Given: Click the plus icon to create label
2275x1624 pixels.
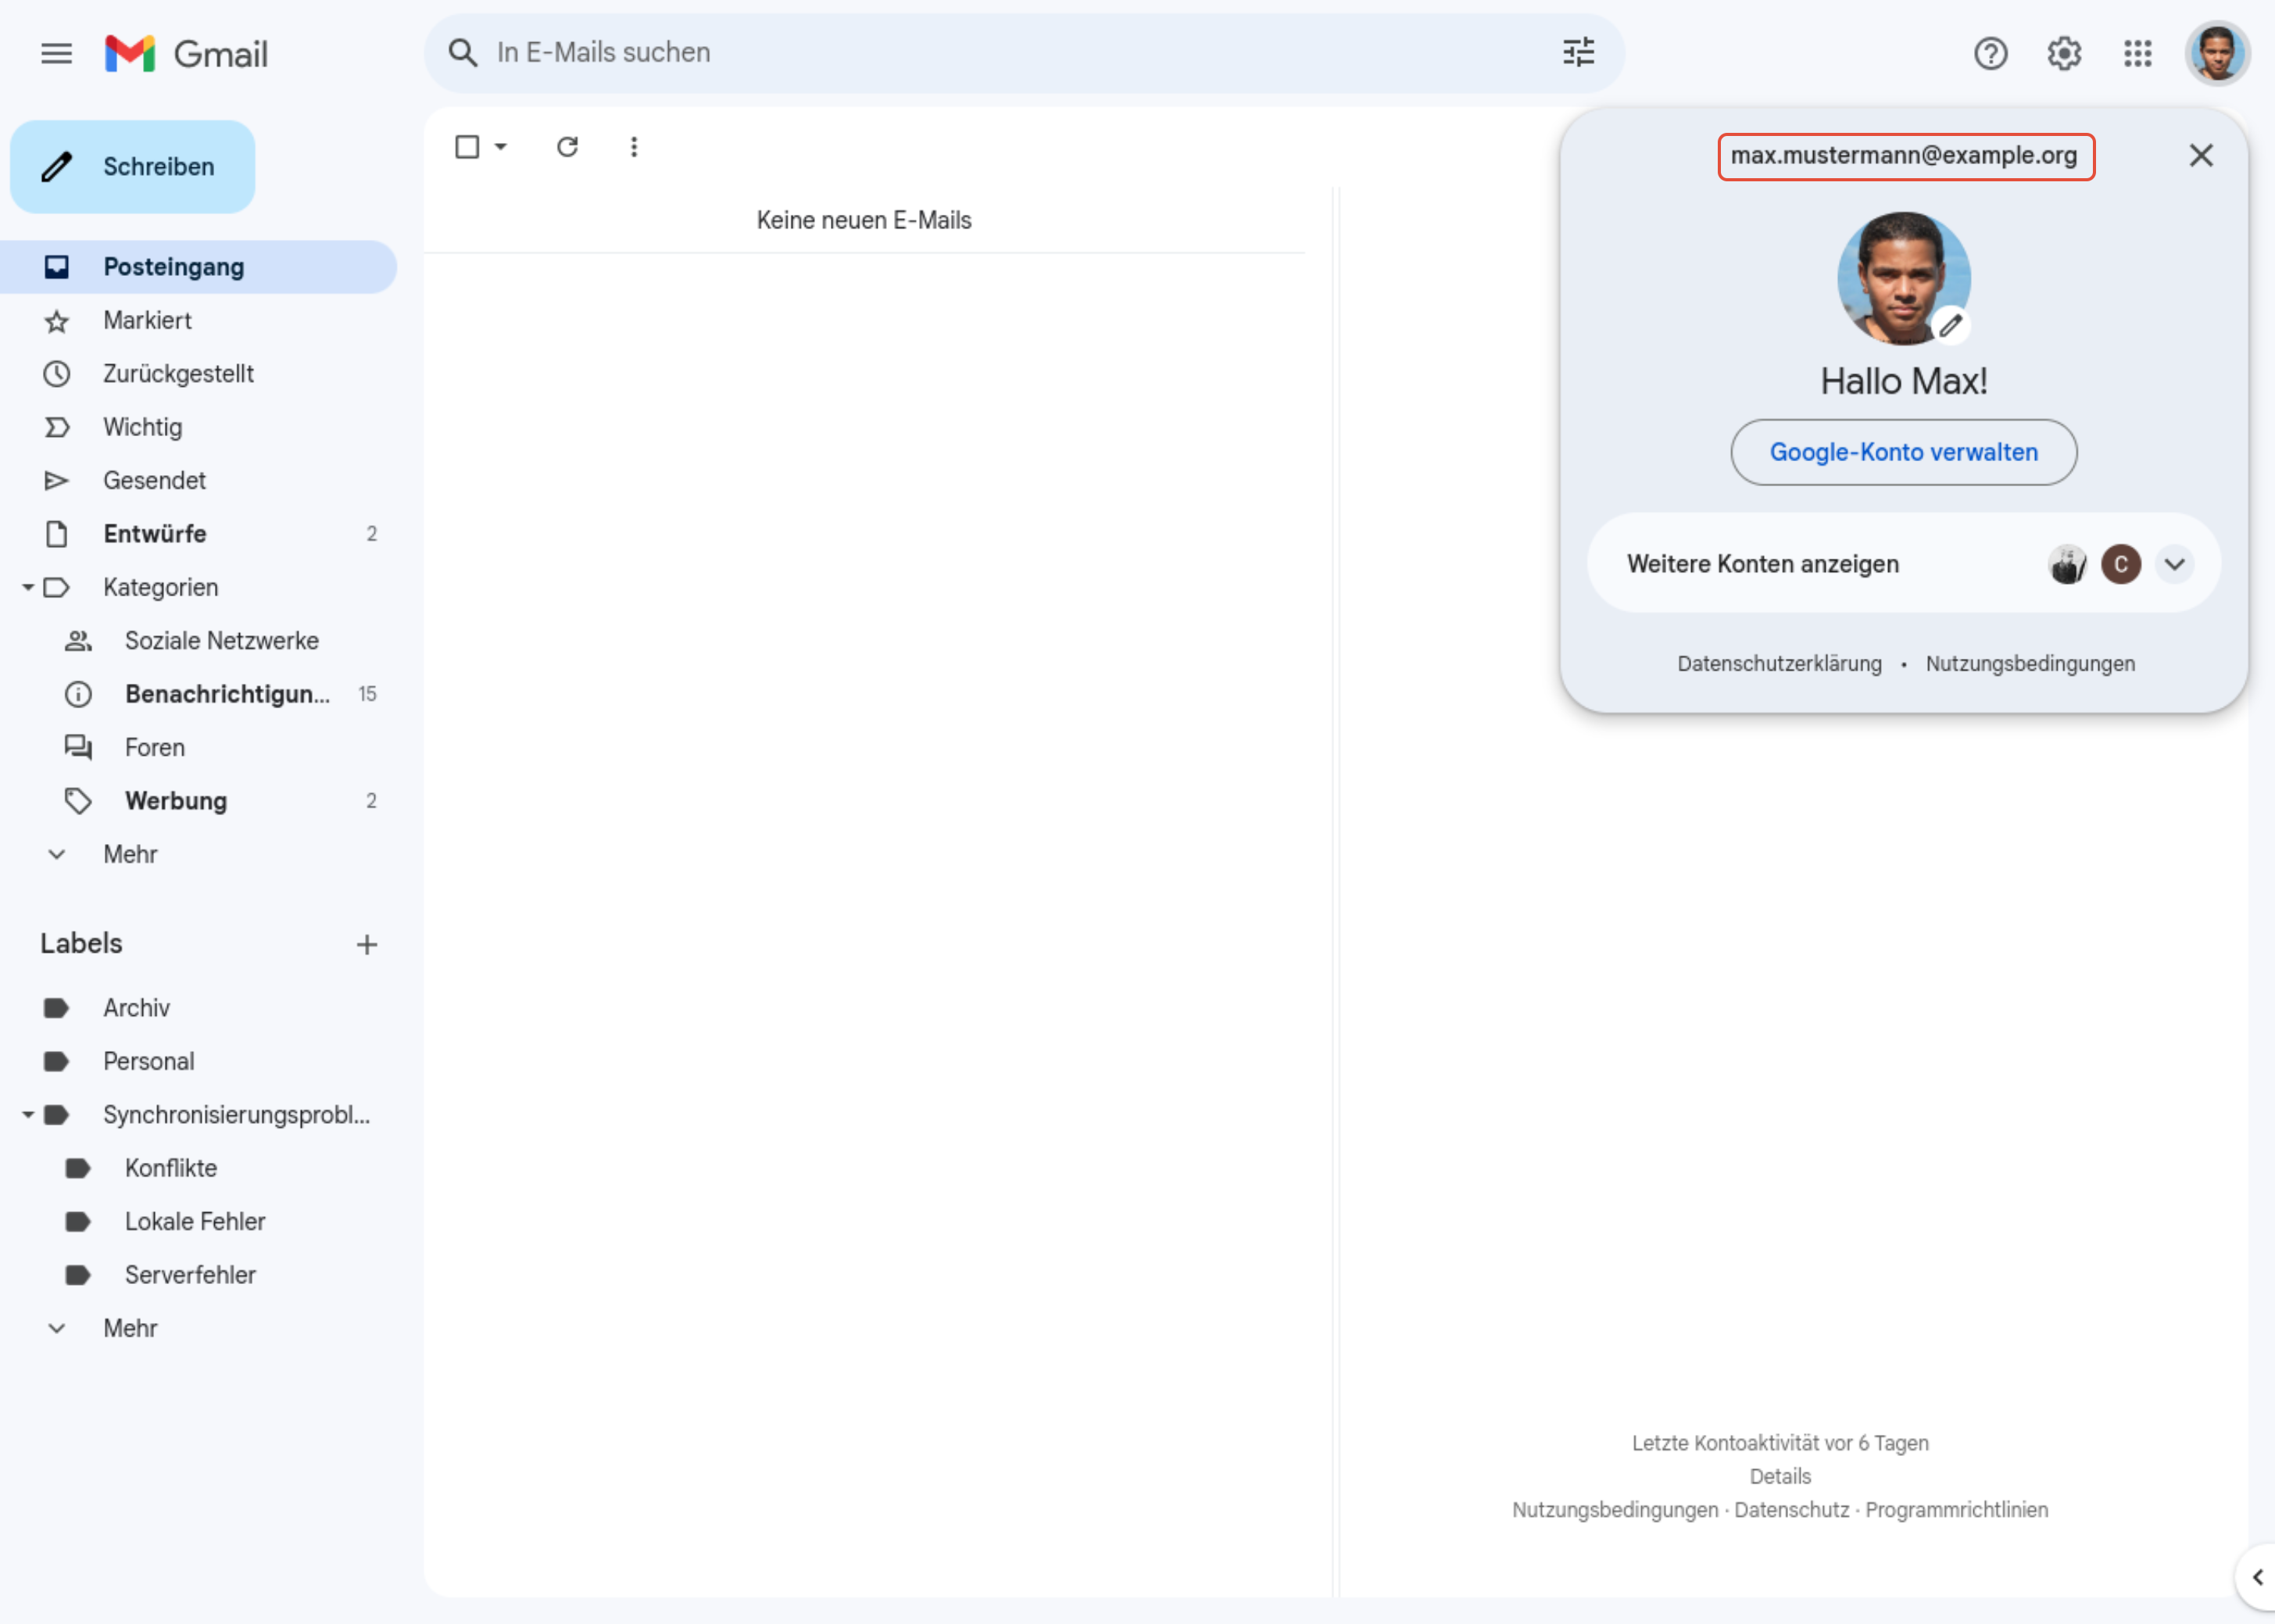Looking at the screenshot, I should pyautogui.click(x=367, y=944).
